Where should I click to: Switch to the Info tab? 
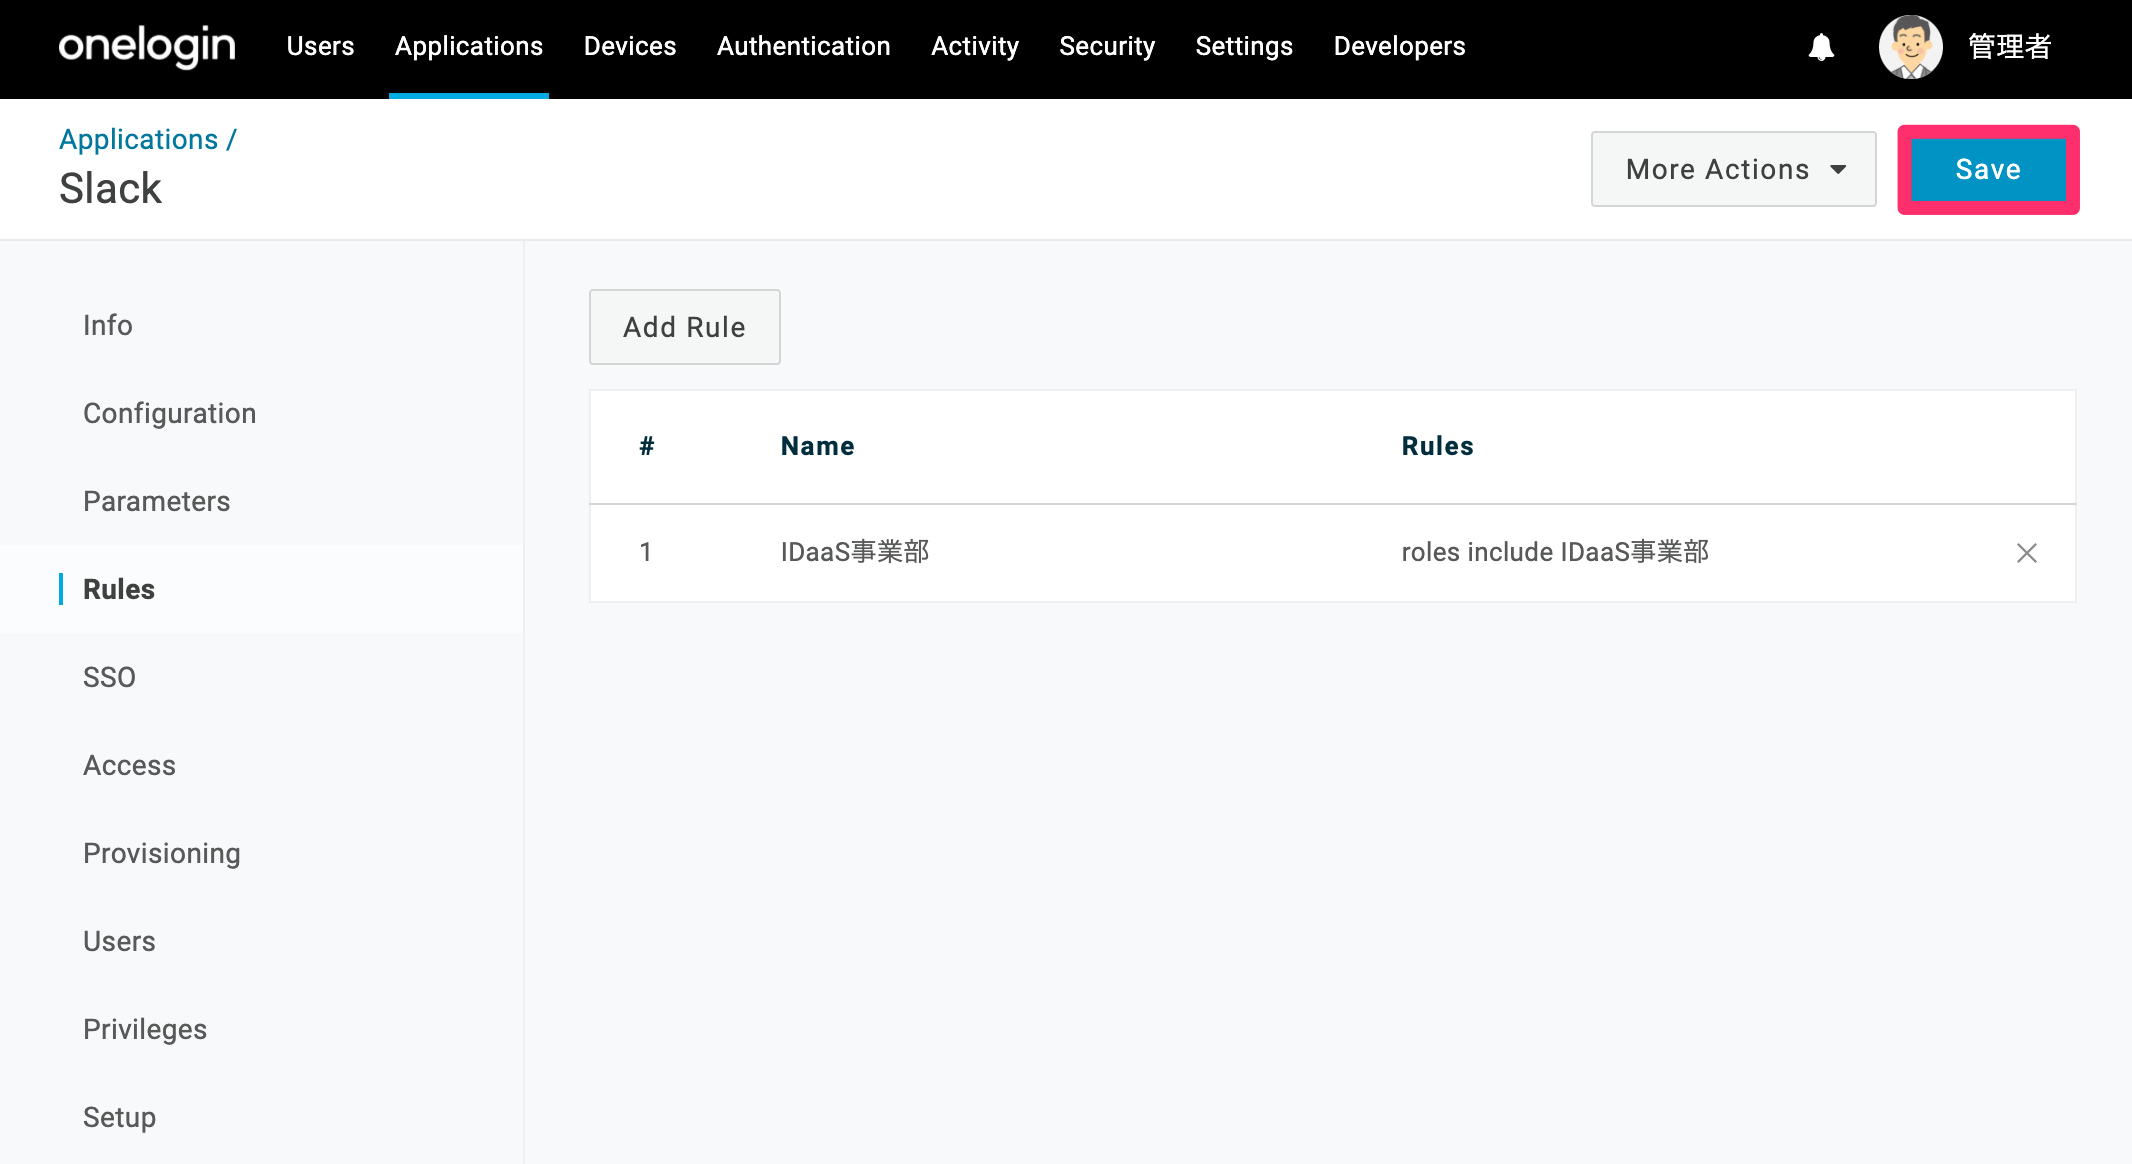107,325
